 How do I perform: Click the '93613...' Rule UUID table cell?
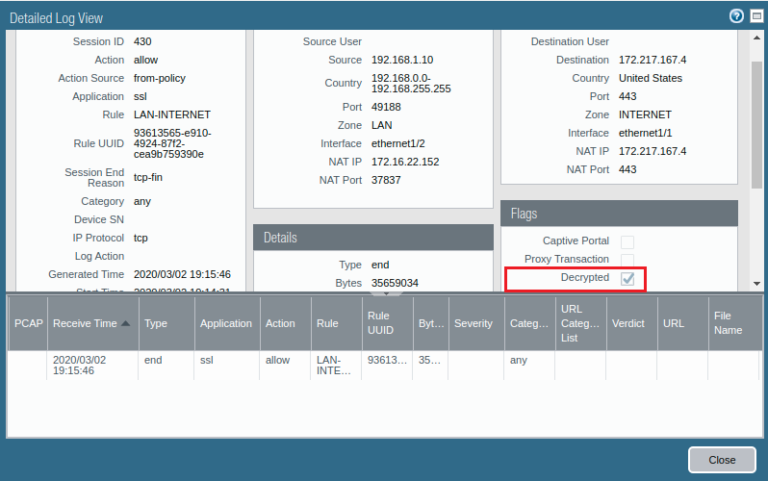(387, 360)
